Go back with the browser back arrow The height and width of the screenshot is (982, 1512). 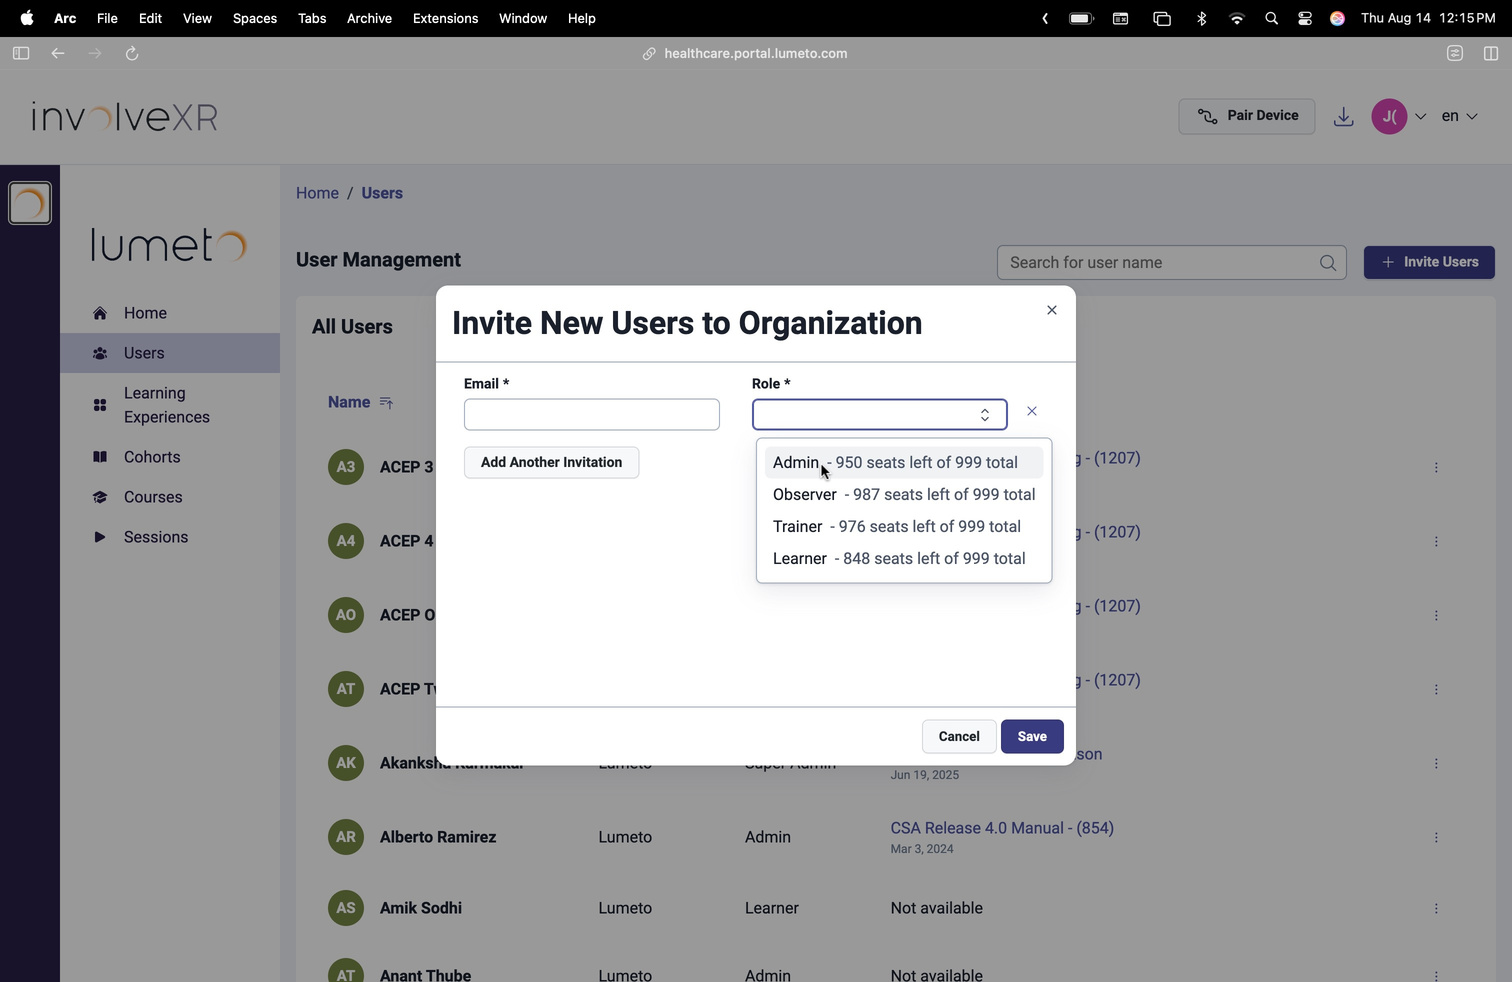point(58,54)
